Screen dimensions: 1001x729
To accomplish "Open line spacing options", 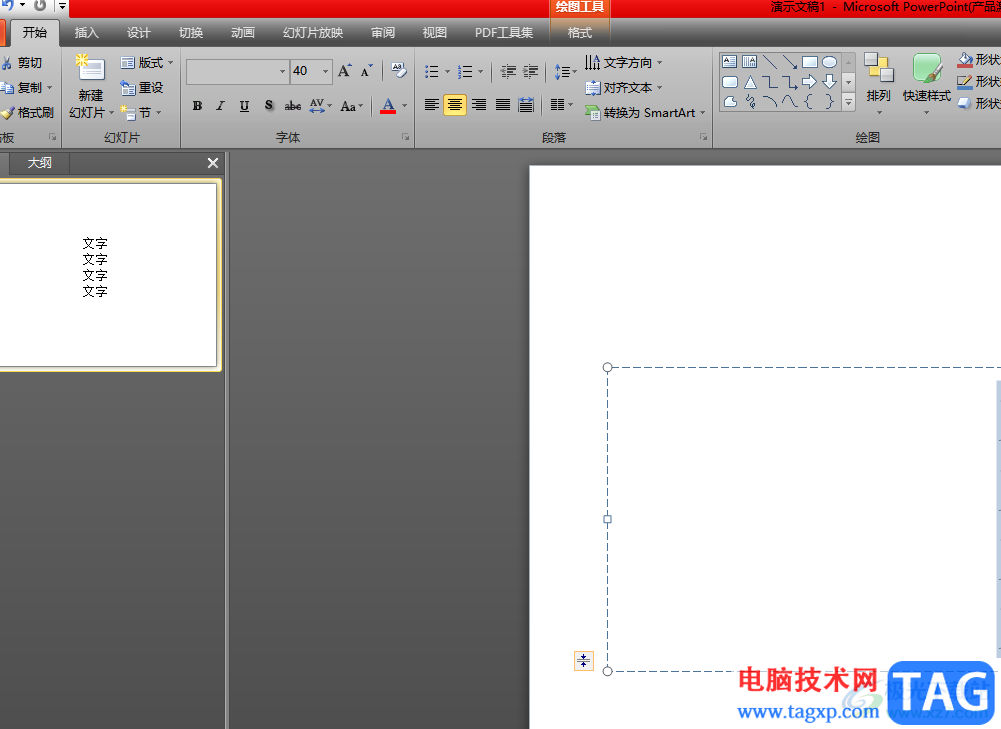I will click(565, 71).
